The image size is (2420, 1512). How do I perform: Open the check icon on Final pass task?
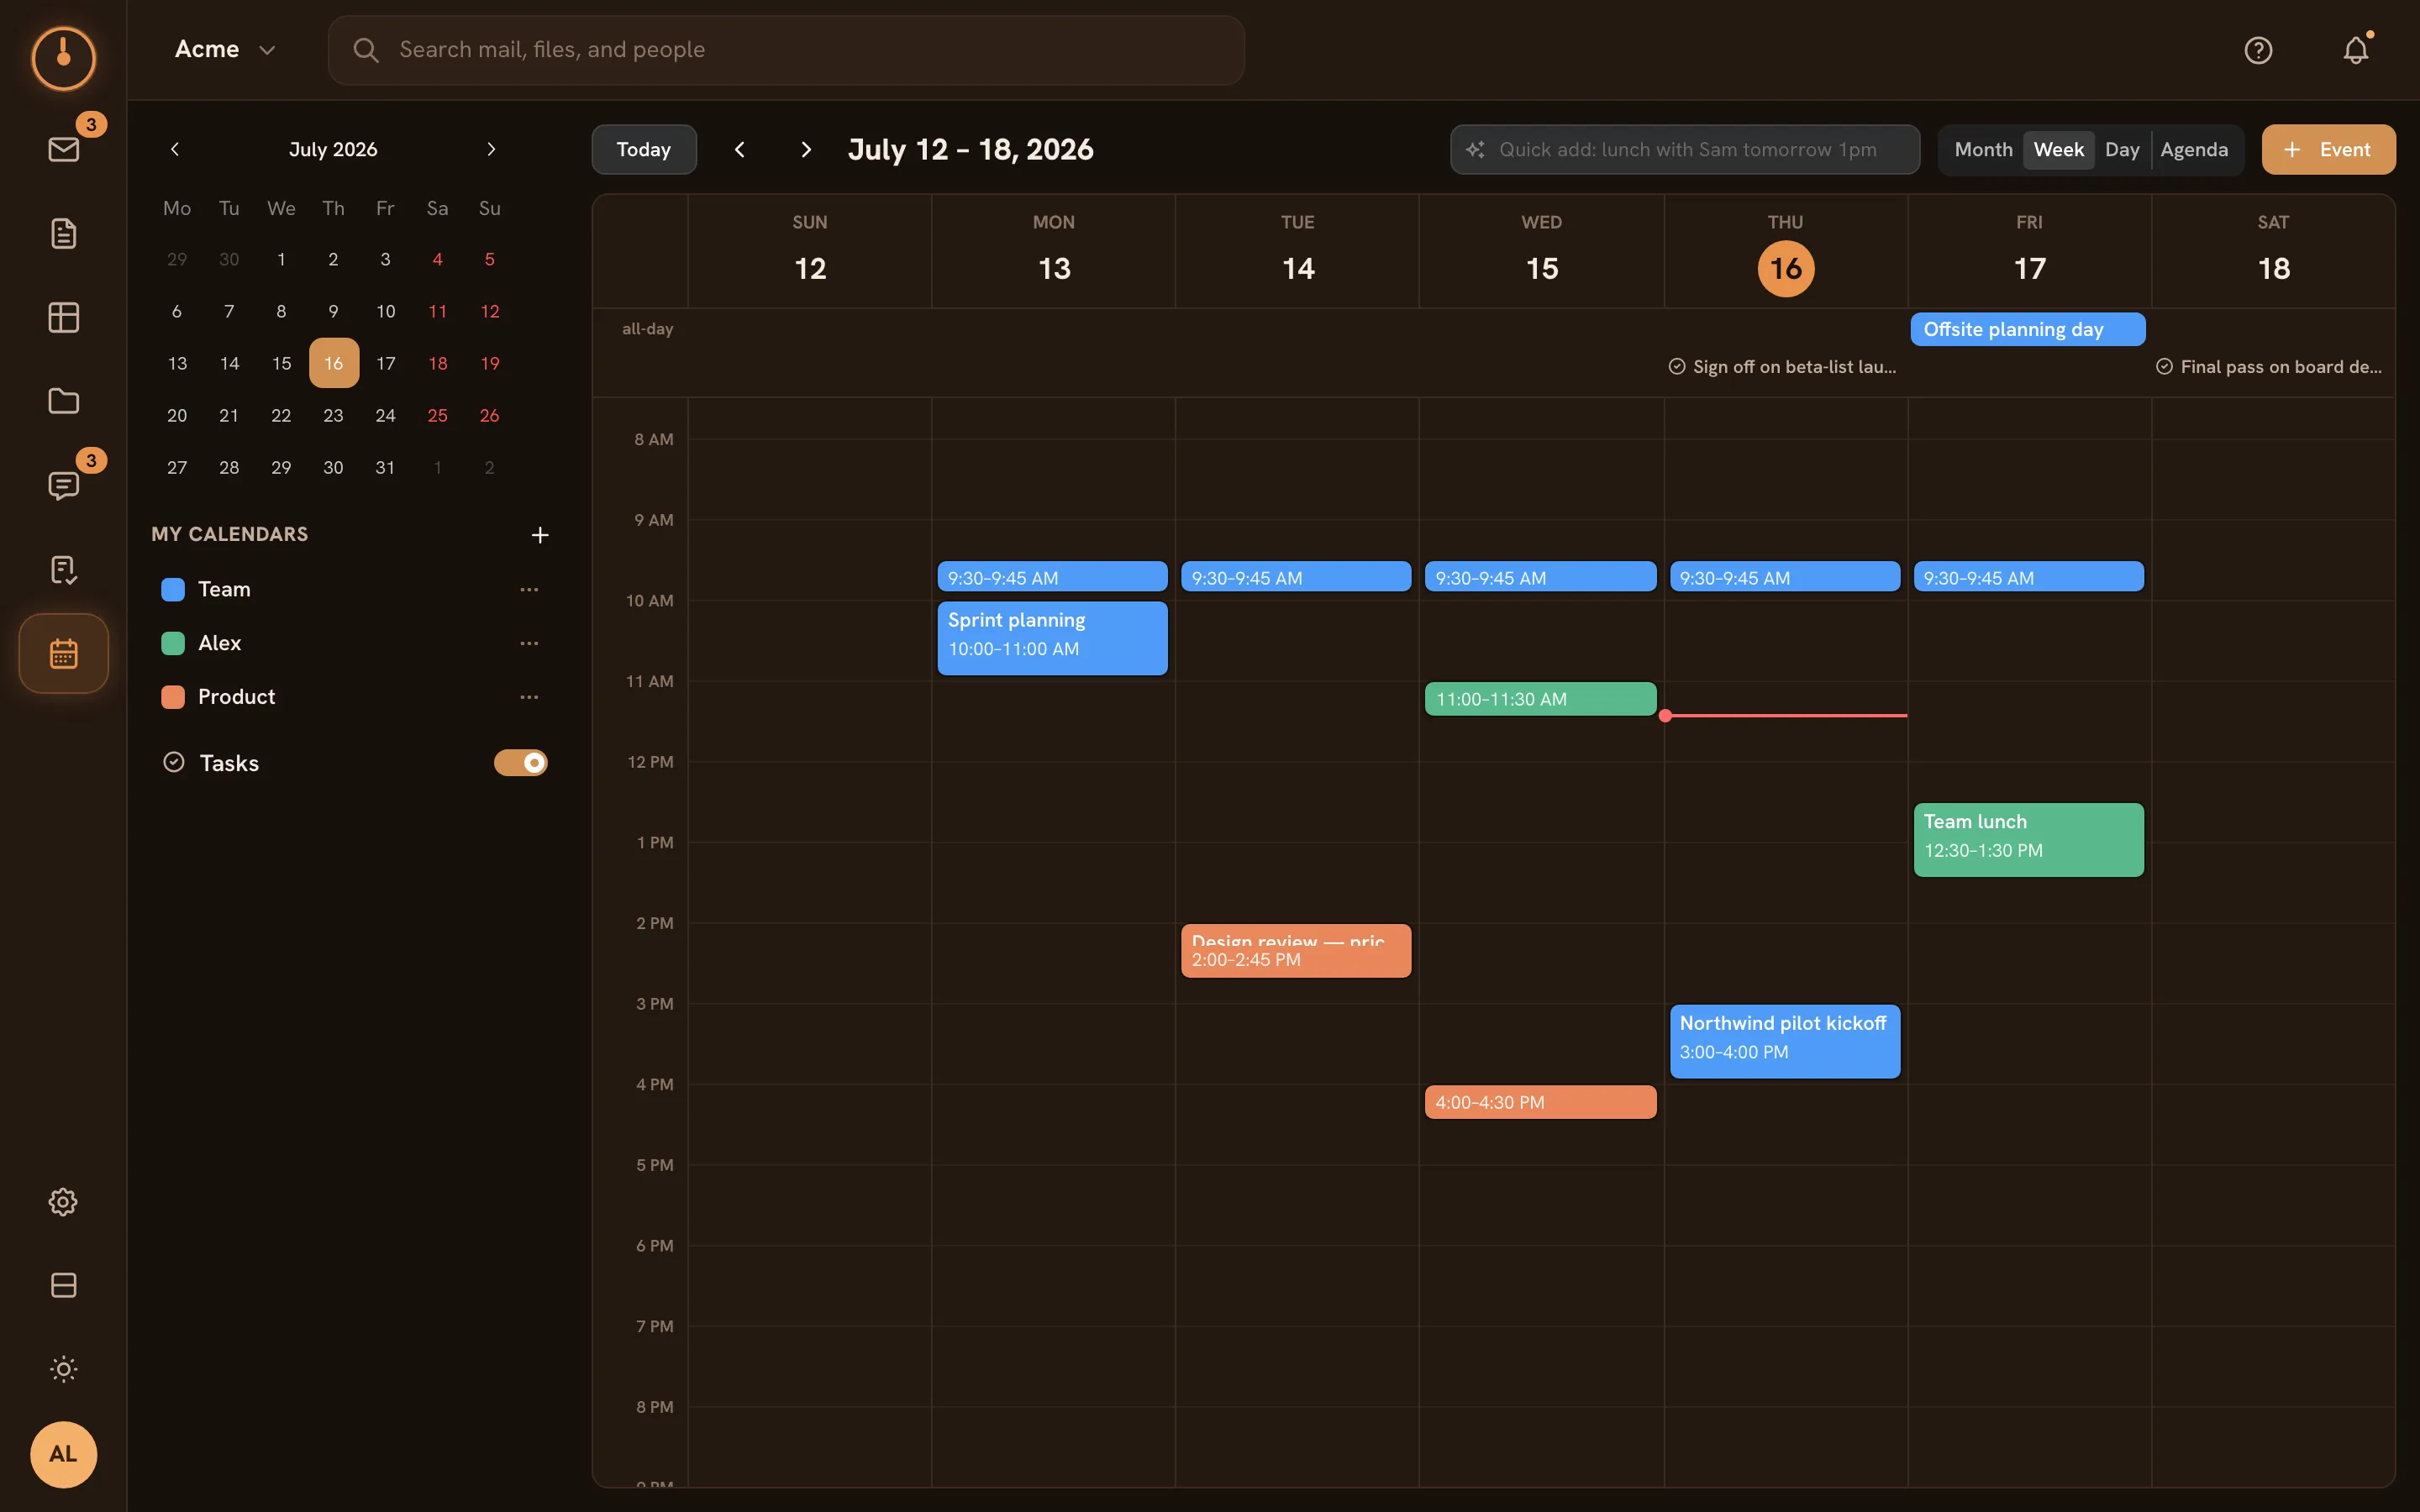(2164, 367)
